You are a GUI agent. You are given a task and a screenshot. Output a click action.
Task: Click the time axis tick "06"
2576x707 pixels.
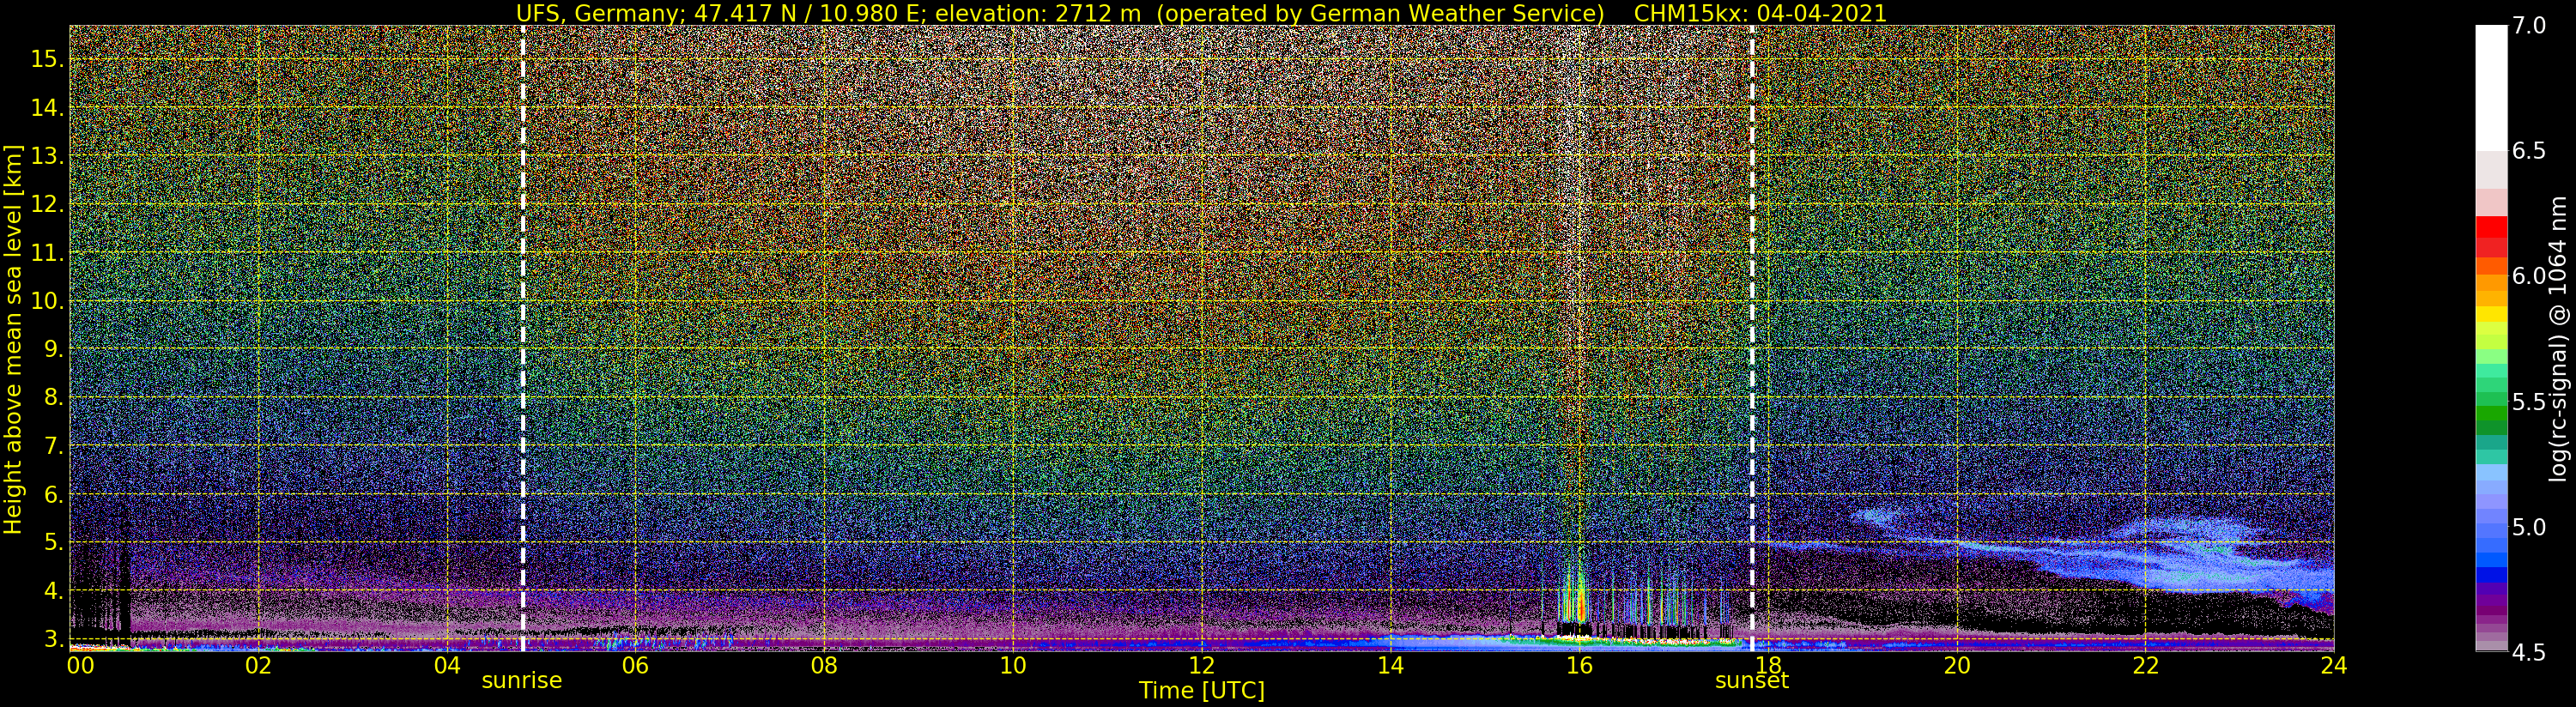(x=635, y=666)
